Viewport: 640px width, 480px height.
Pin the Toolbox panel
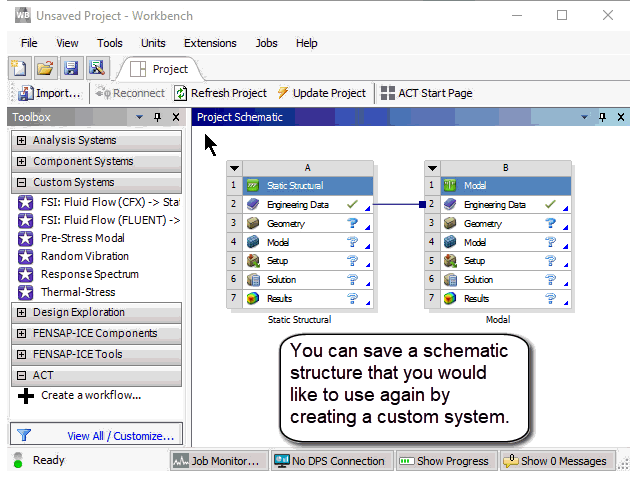coord(158,117)
